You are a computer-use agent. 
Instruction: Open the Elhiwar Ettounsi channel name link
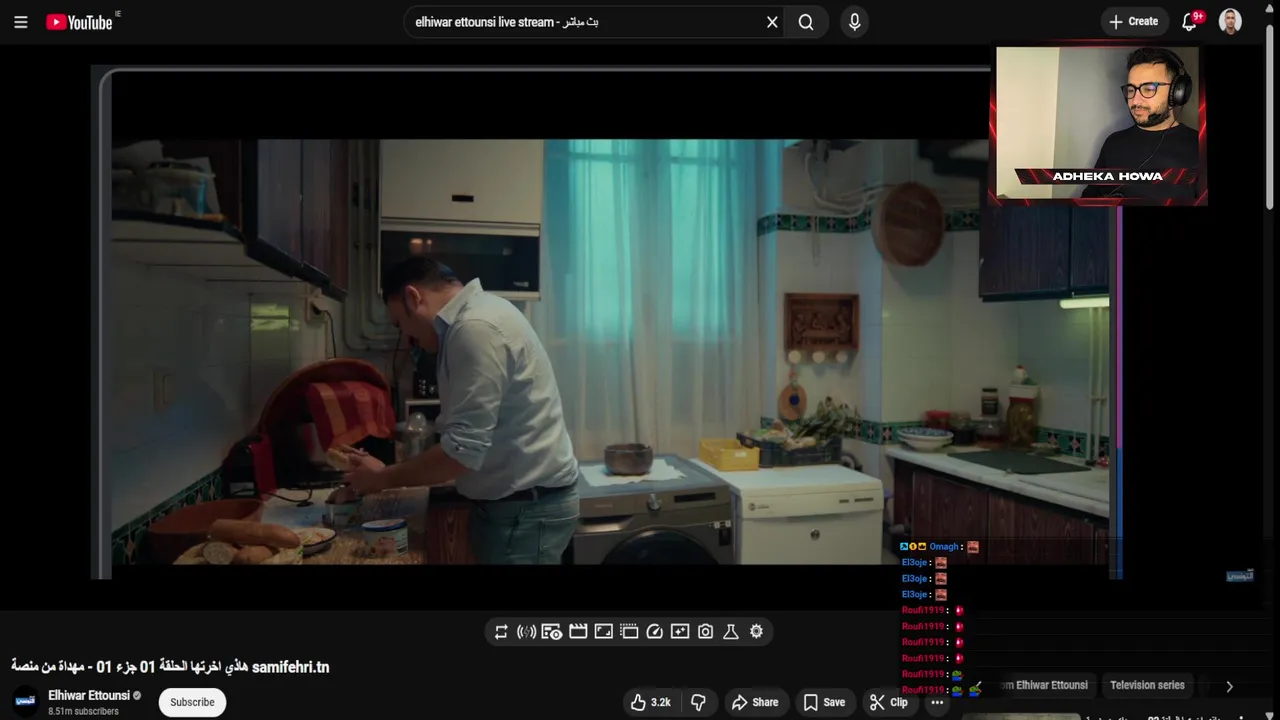89,695
